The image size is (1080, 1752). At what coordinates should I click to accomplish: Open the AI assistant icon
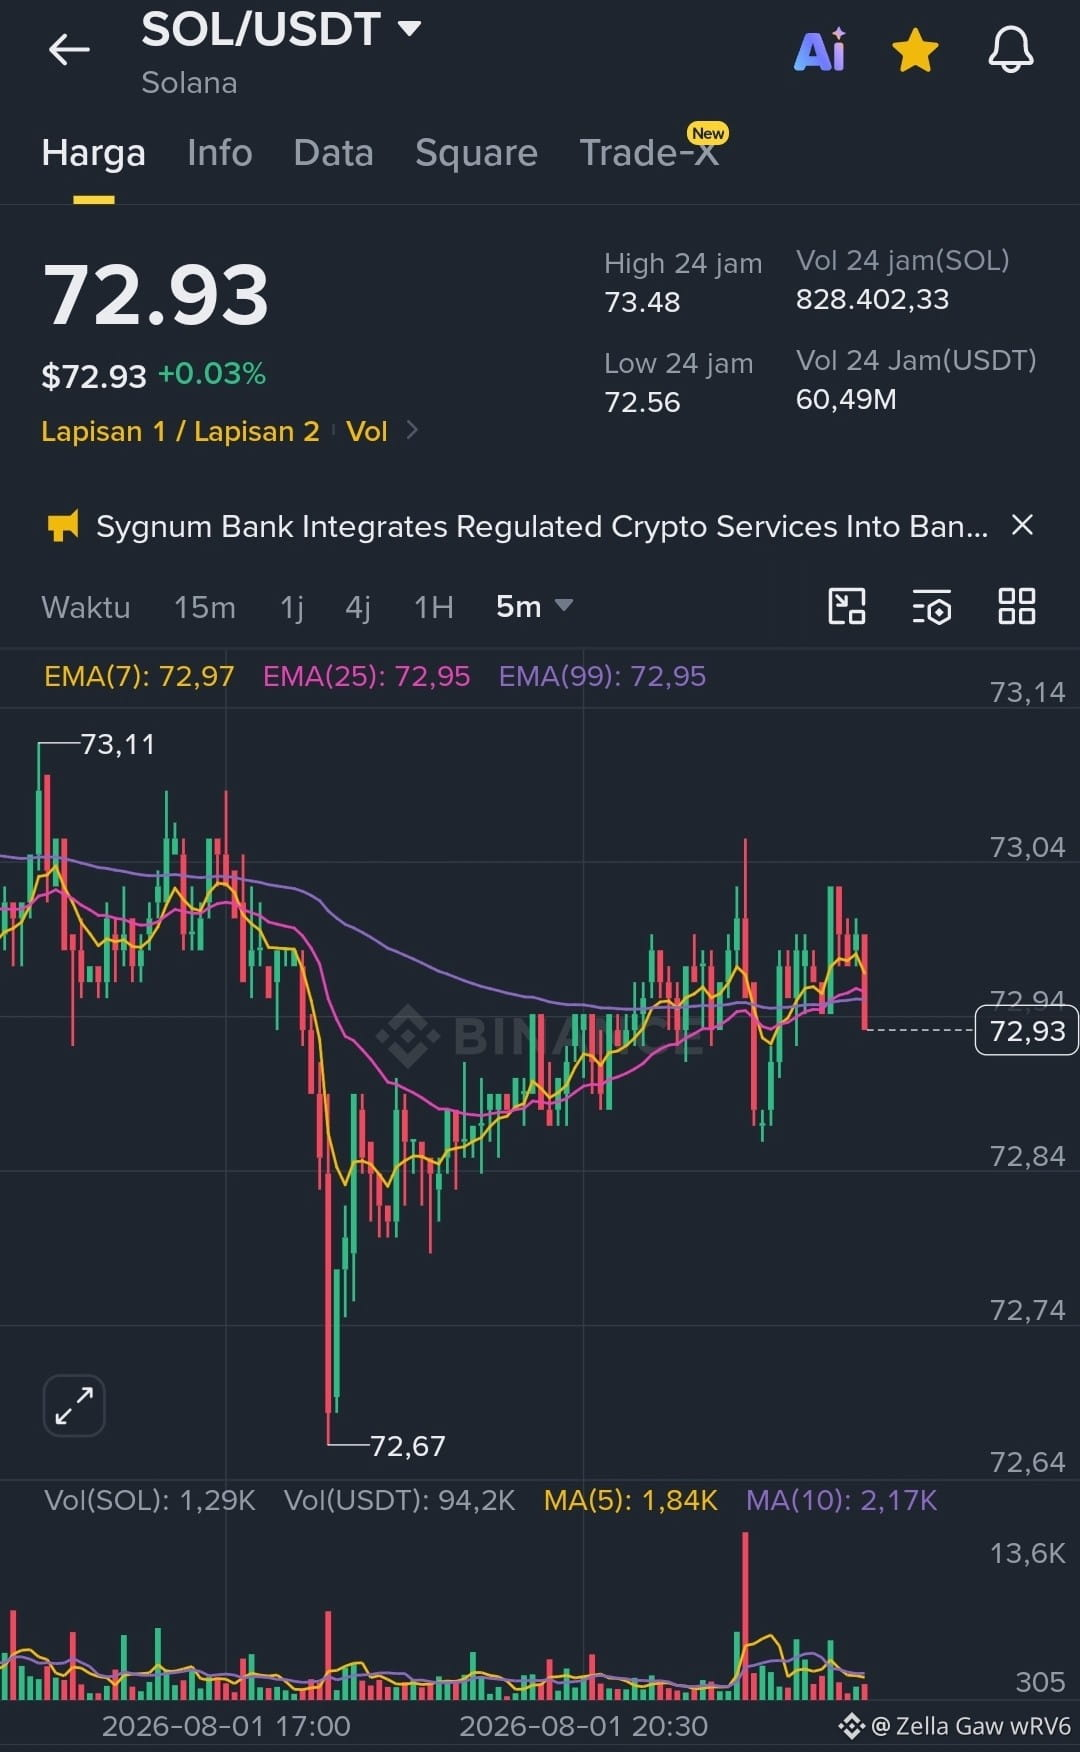click(820, 49)
